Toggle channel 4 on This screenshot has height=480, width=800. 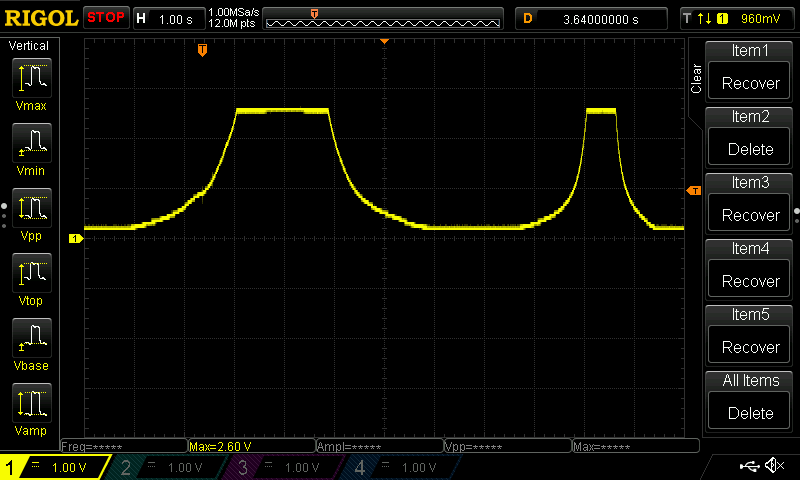pyautogui.click(x=400, y=467)
